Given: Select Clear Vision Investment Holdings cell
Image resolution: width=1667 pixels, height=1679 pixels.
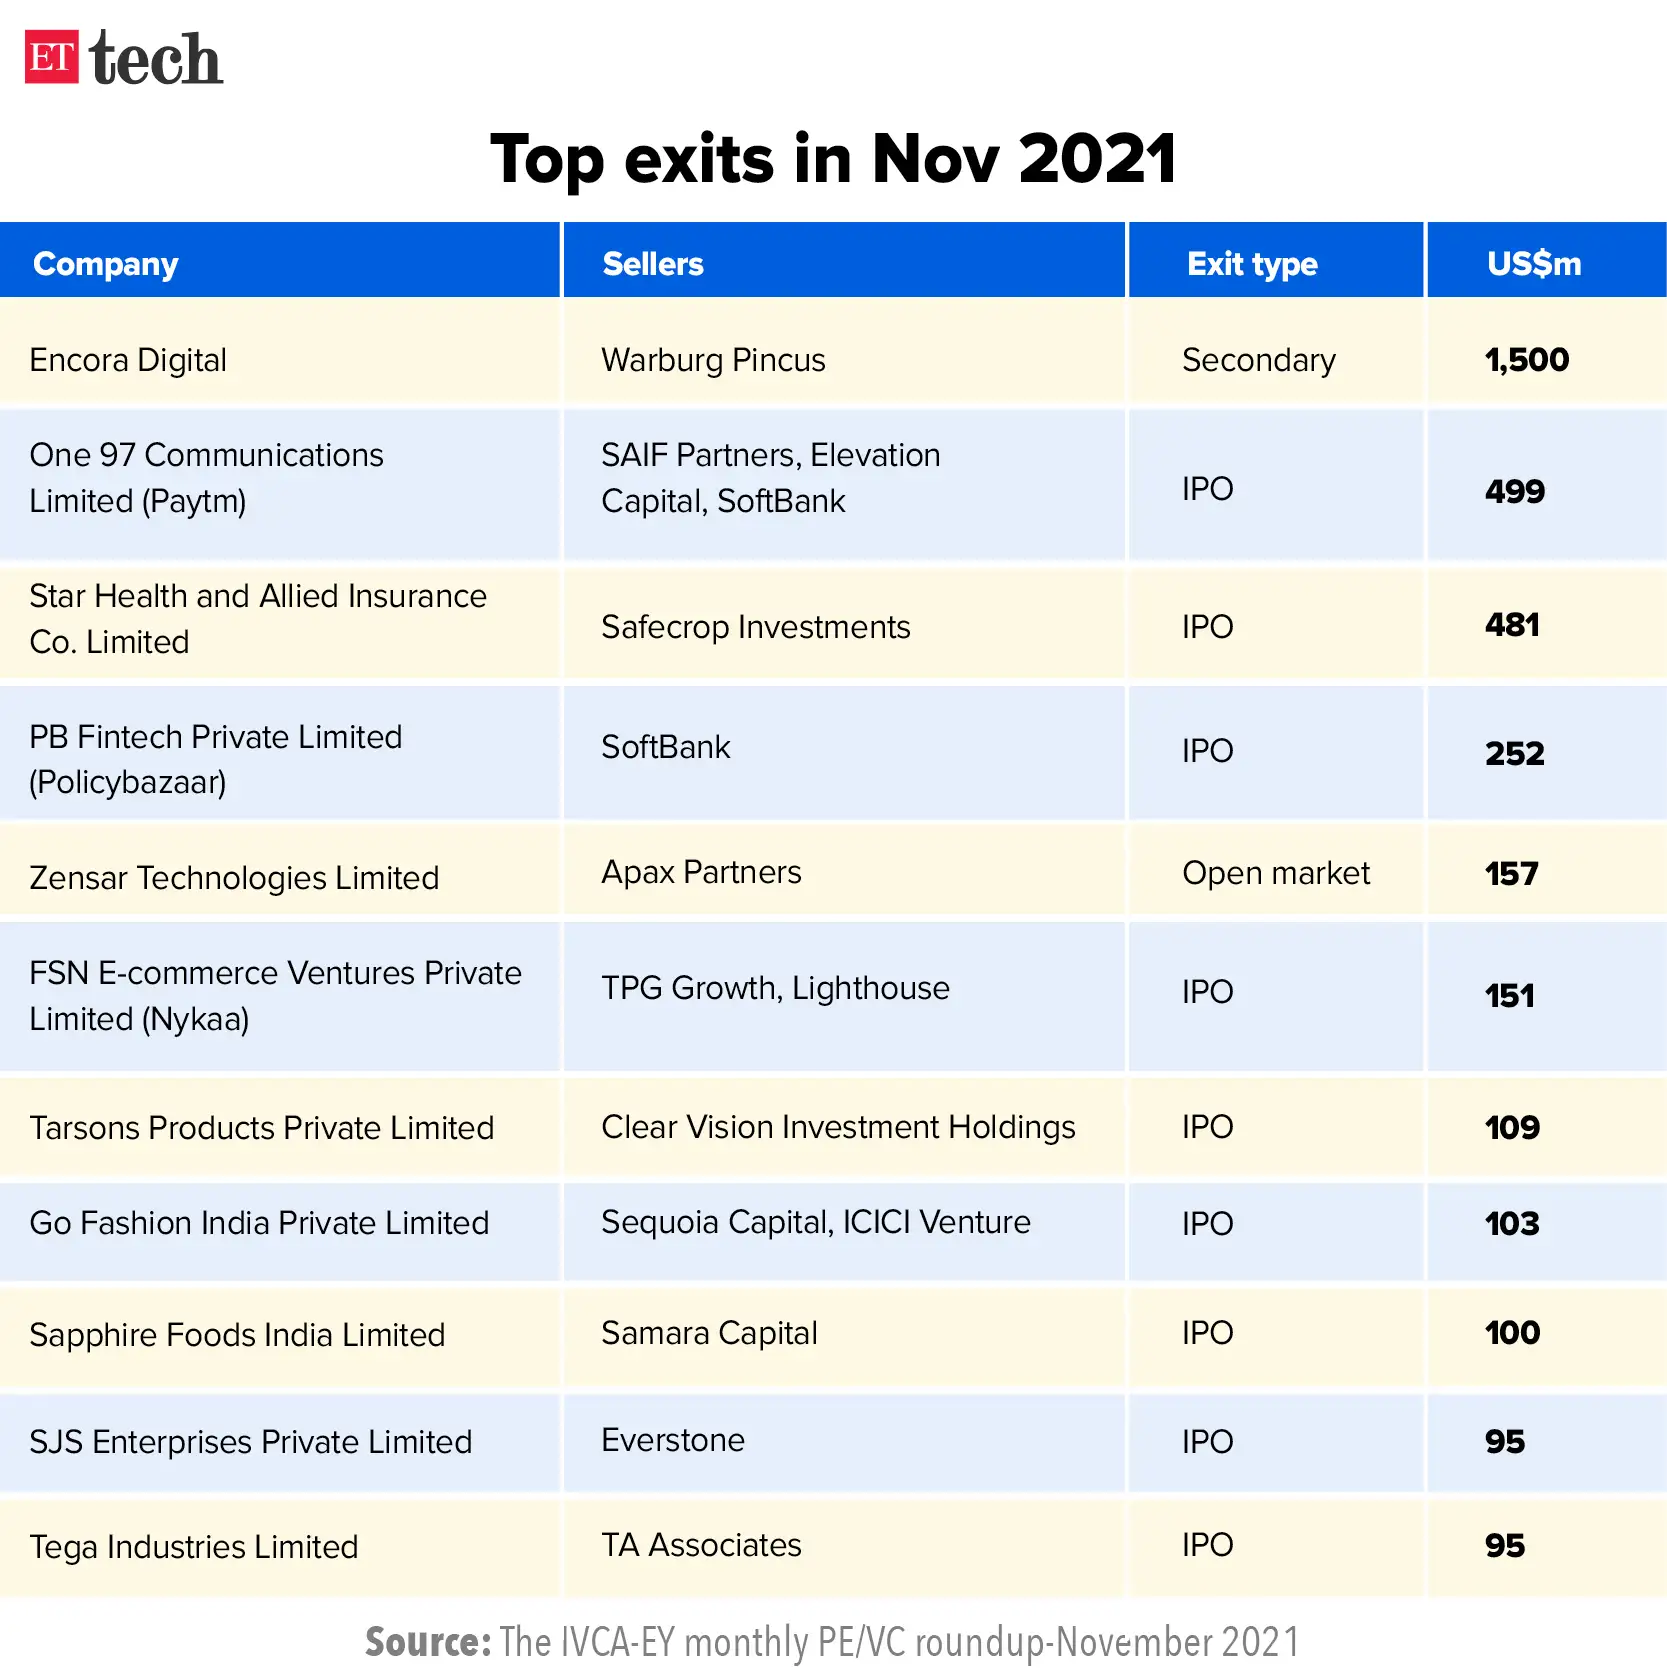Looking at the screenshot, I should [844, 1126].
